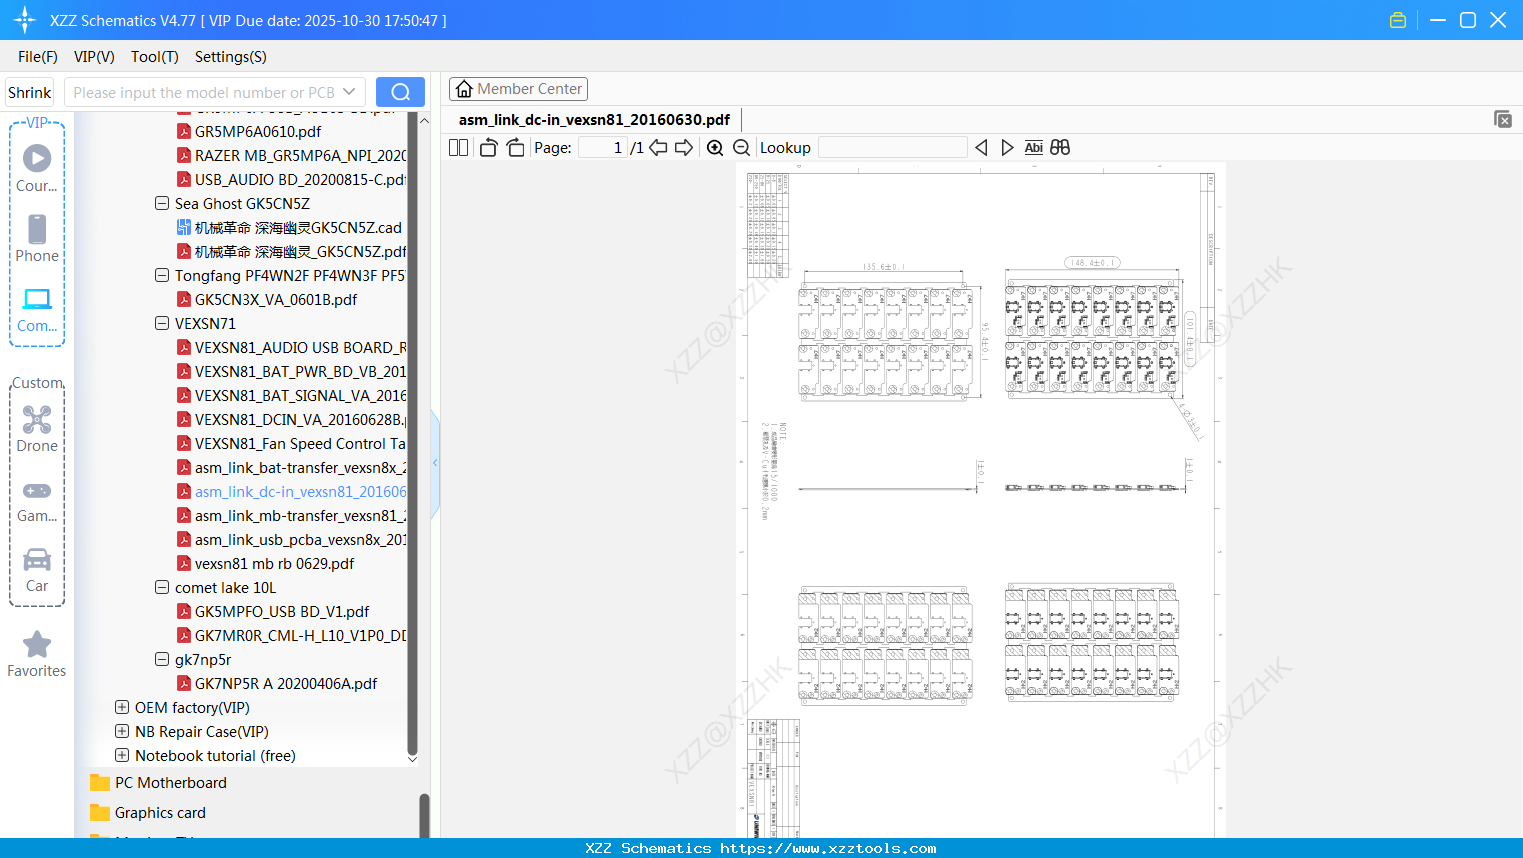This screenshot has width=1523, height=858.
Task: Rotate page counterclockwise
Action: pos(488,147)
